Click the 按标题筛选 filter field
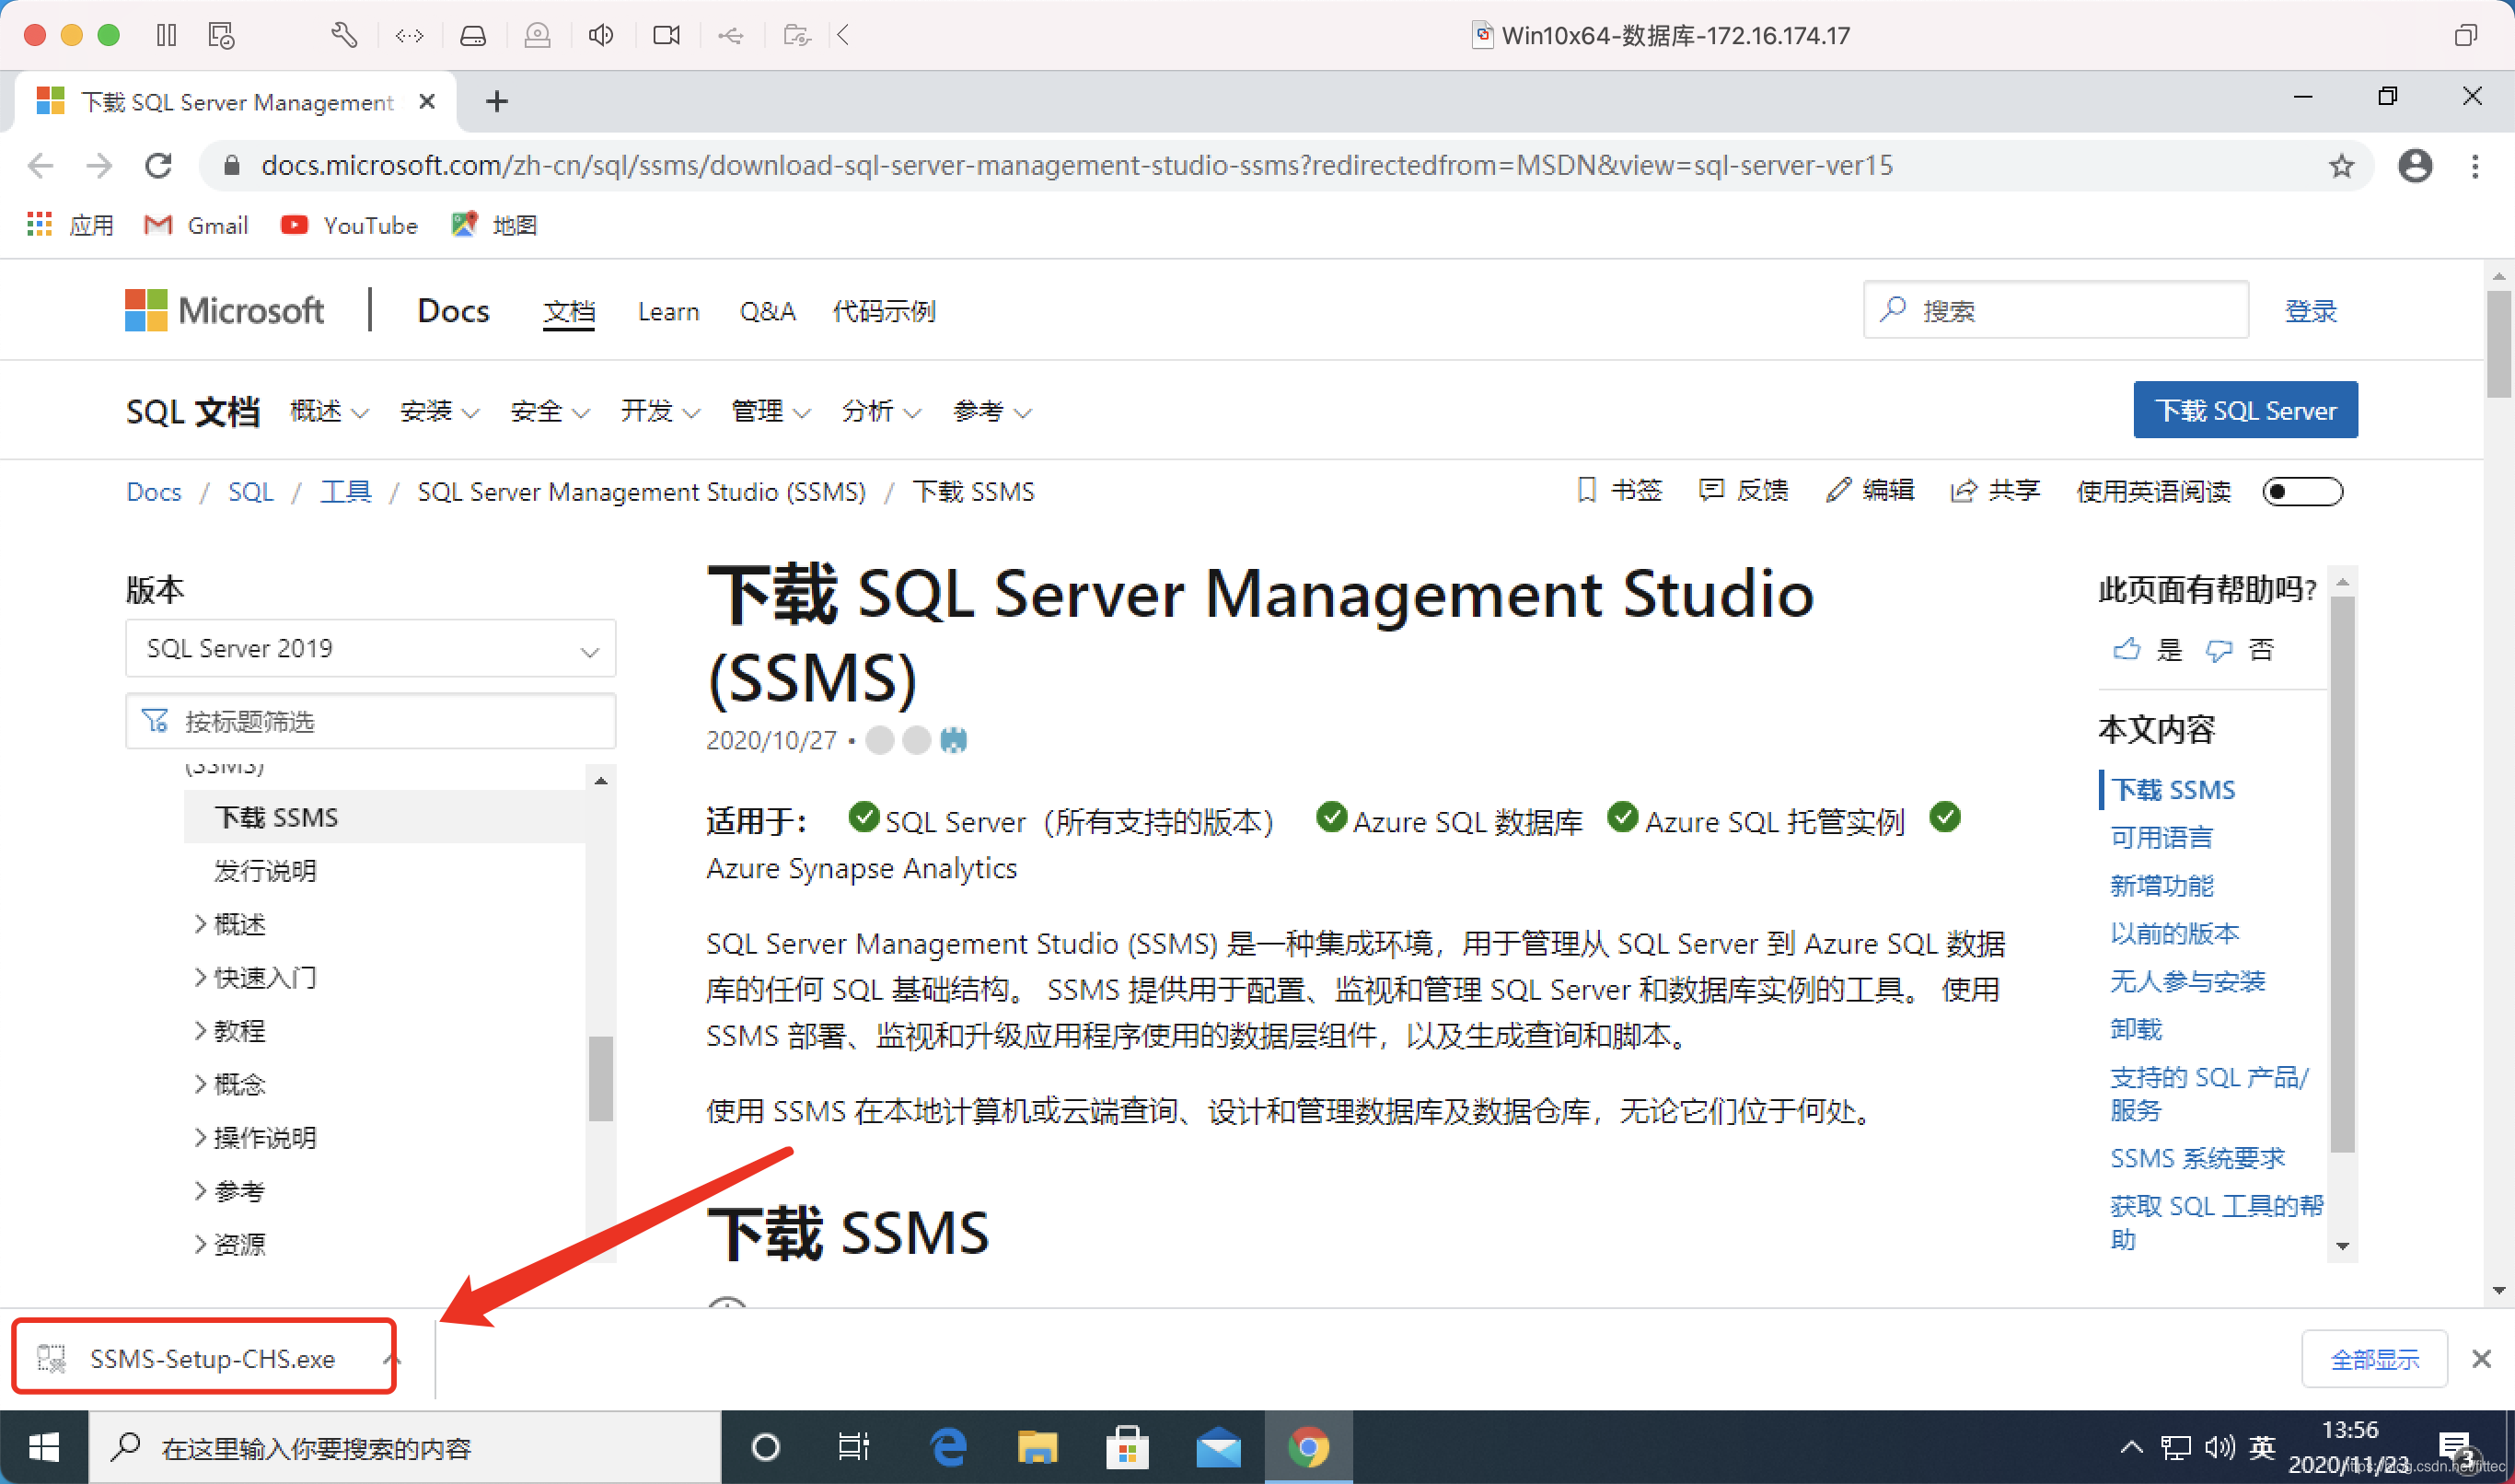 (x=371, y=721)
